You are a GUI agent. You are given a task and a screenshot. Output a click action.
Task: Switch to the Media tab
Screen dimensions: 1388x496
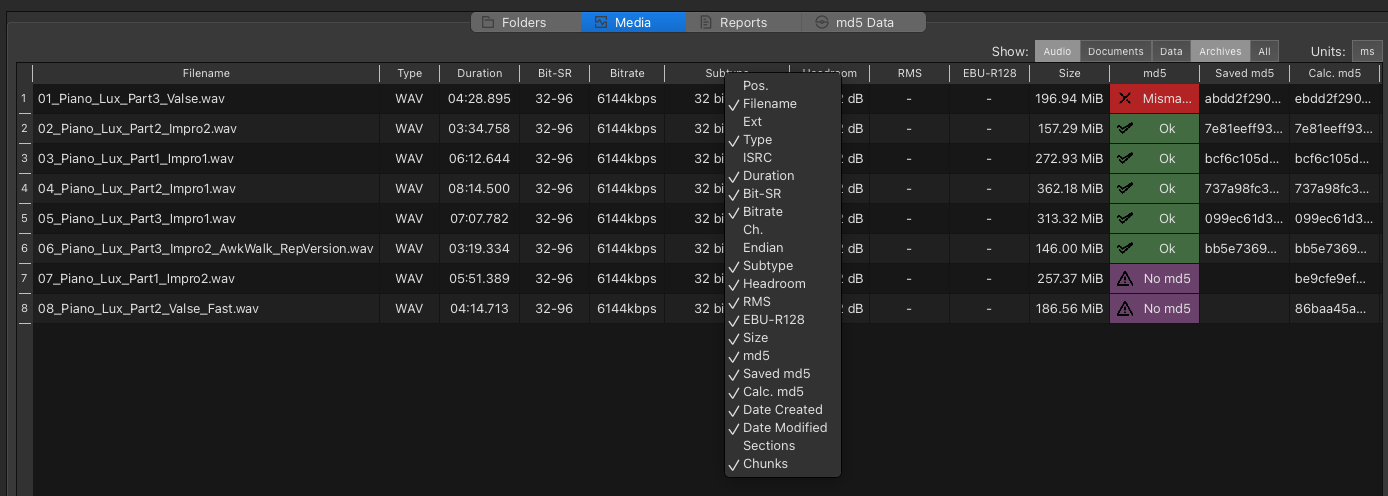point(632,22)
